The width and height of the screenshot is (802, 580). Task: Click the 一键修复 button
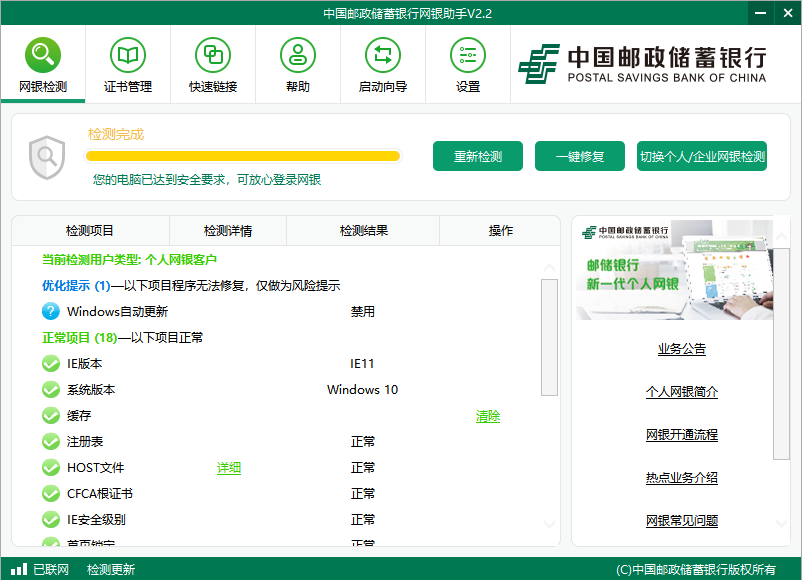click(x=580, y=156)
